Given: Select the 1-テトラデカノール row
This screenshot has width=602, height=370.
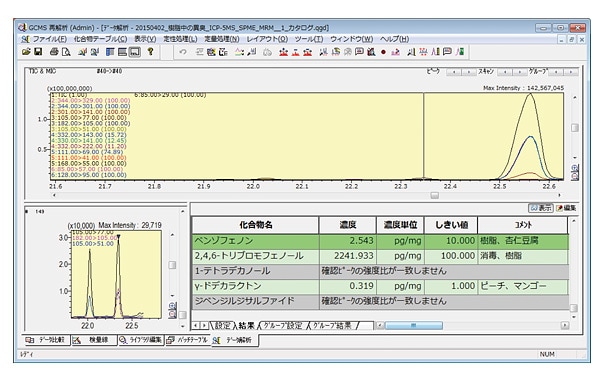Looking at the screenshot, I should tap(380, 271).
